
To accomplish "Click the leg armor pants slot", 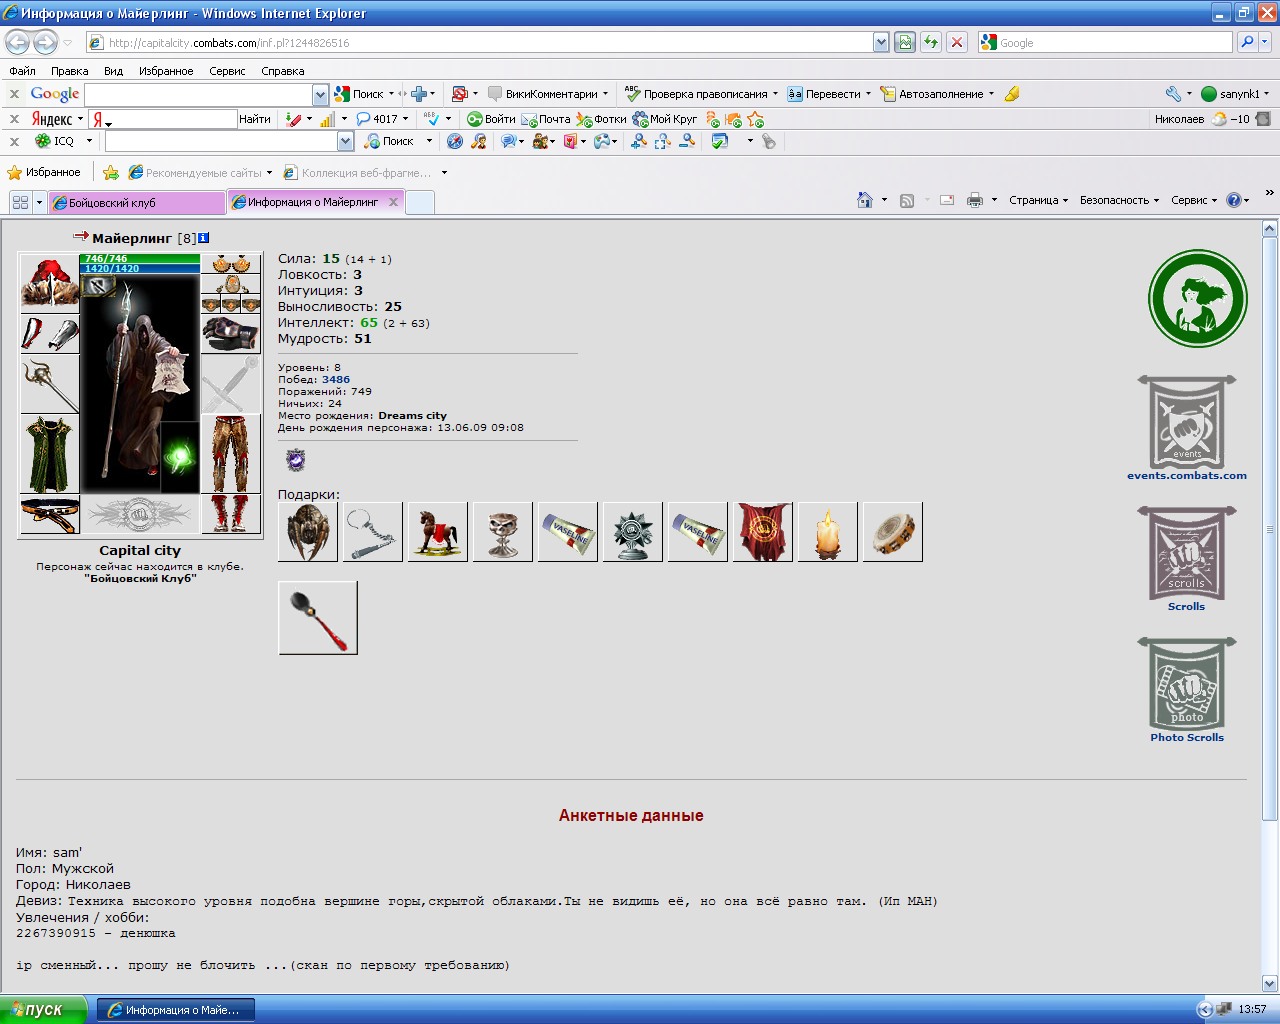I will click(231, 454).
